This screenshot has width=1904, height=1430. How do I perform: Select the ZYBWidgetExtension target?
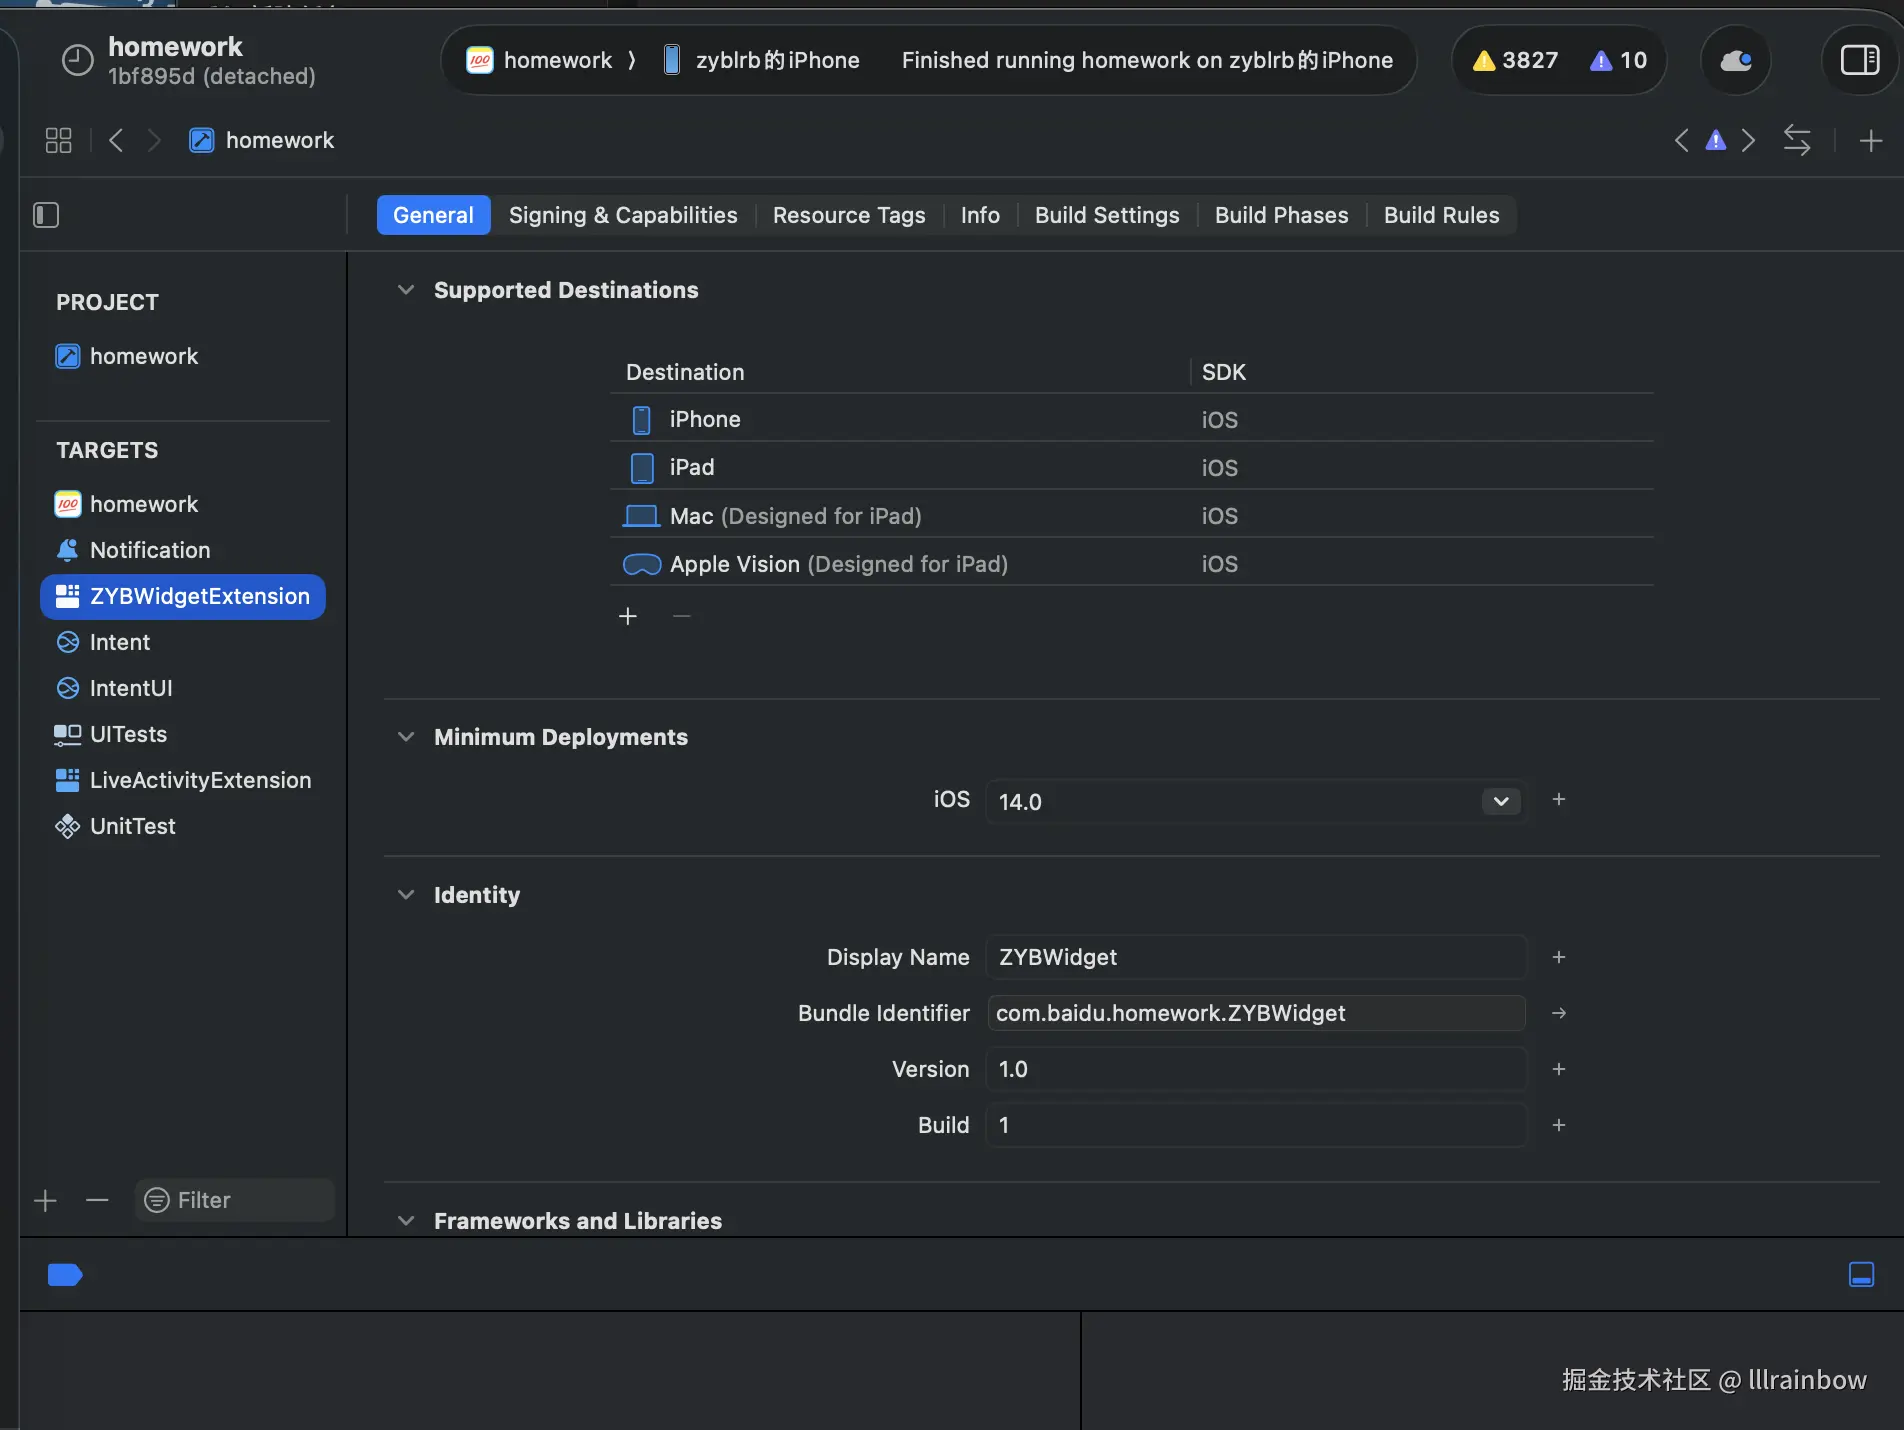coord(182,596)
